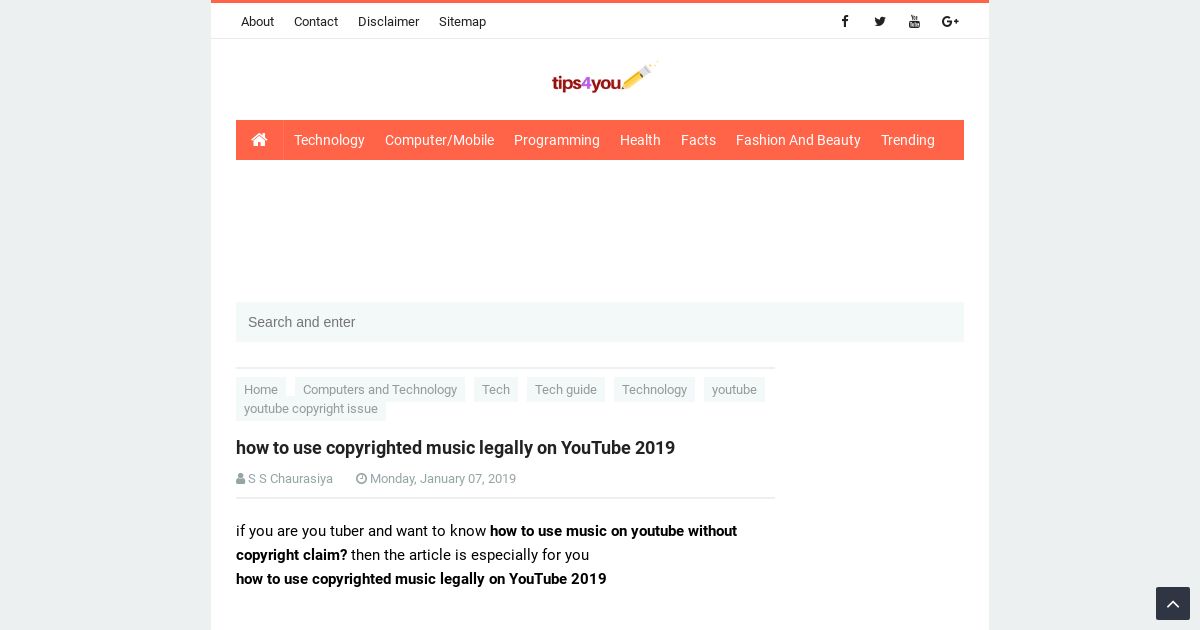This screenshot has height=630, width=1200.
Task: Select the Fashion And Beauty menu item
Action: [x=798, y=140]
